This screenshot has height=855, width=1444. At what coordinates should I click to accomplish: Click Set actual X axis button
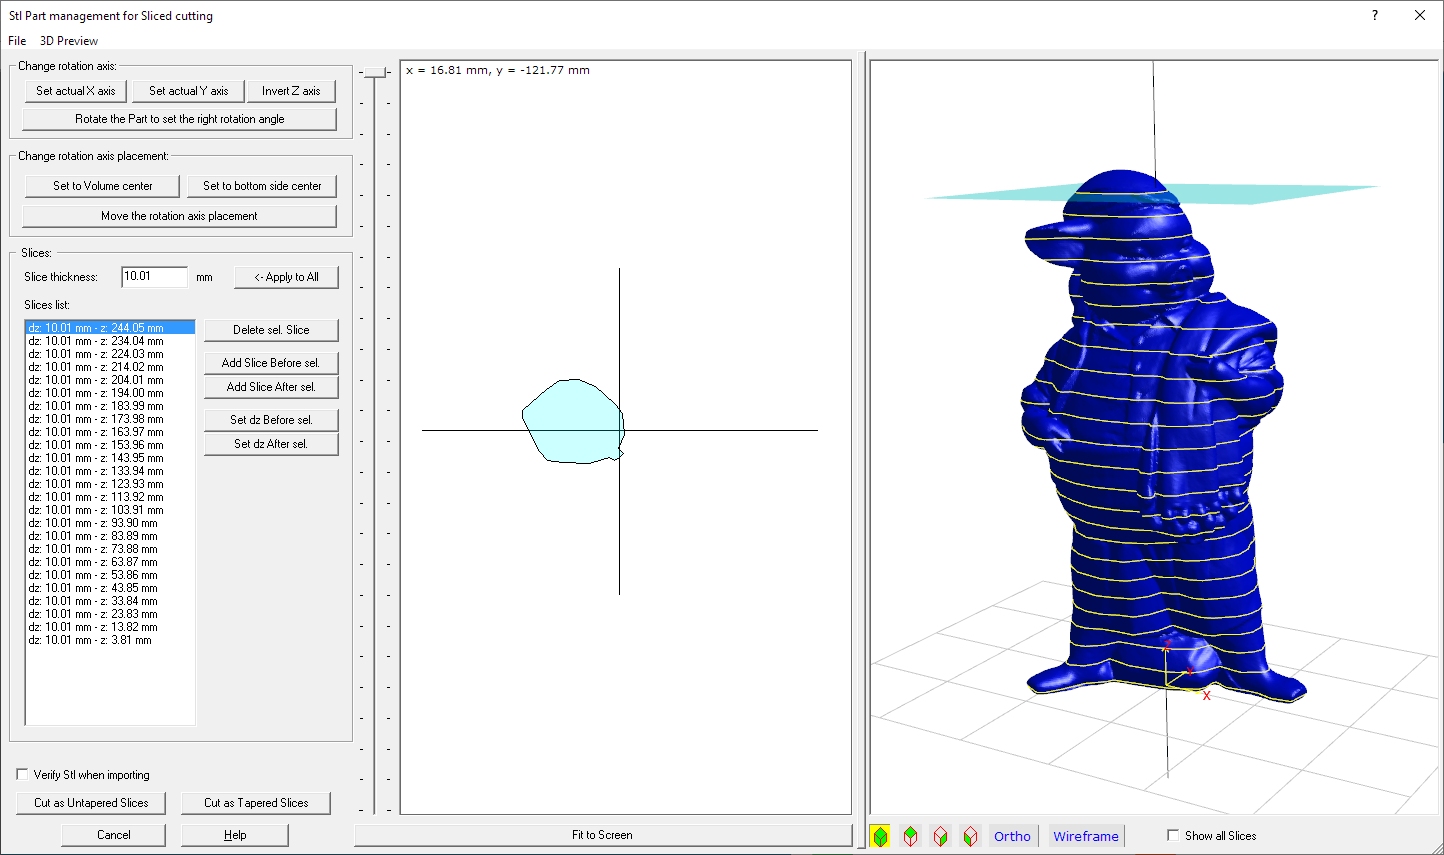pos(76,91)
